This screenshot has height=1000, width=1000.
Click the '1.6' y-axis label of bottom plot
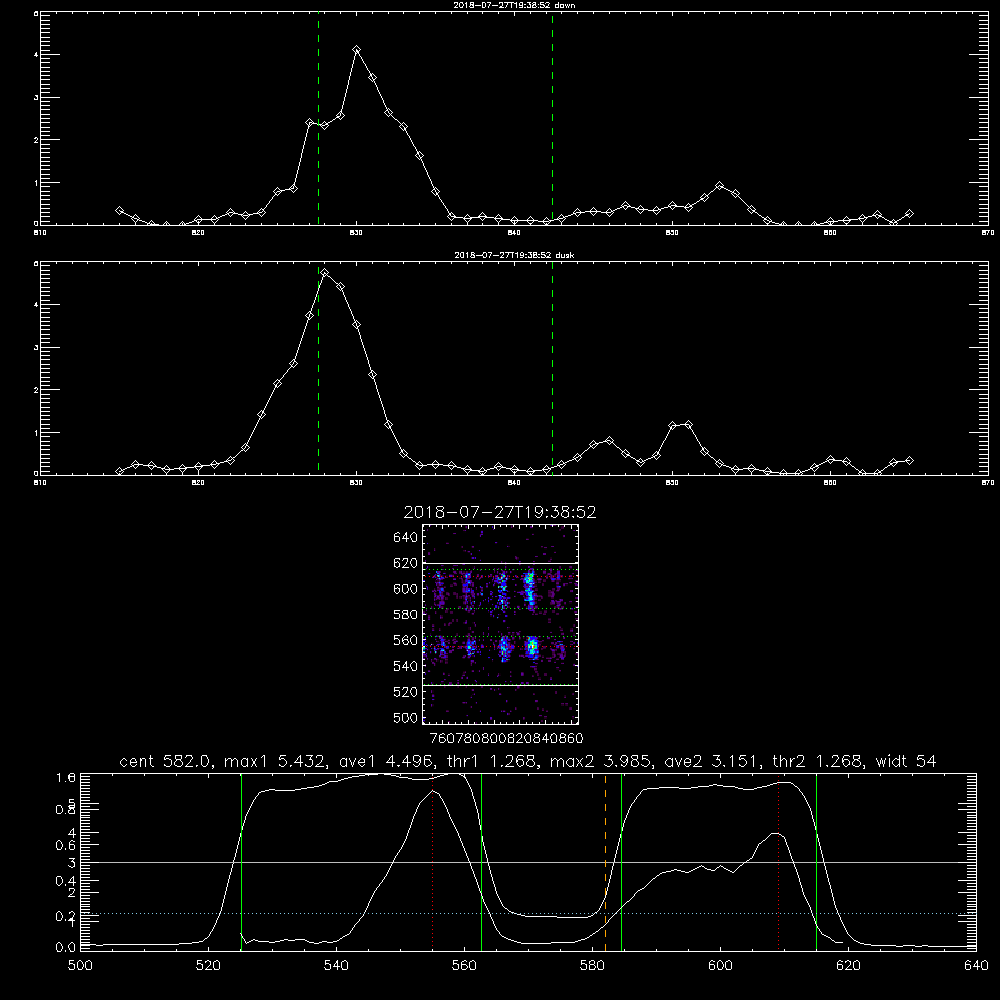tap(66, 777)
